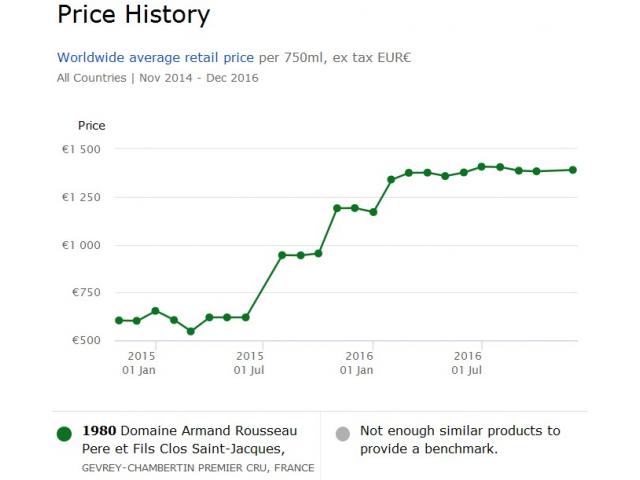Screen dimensions: 640x480
Task: Select the last data point of the line
Action: (x=573, y=170)
